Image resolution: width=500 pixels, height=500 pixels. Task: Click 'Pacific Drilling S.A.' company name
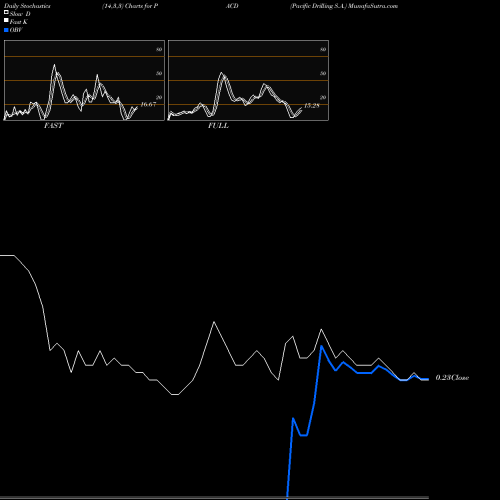pos(318,6)
